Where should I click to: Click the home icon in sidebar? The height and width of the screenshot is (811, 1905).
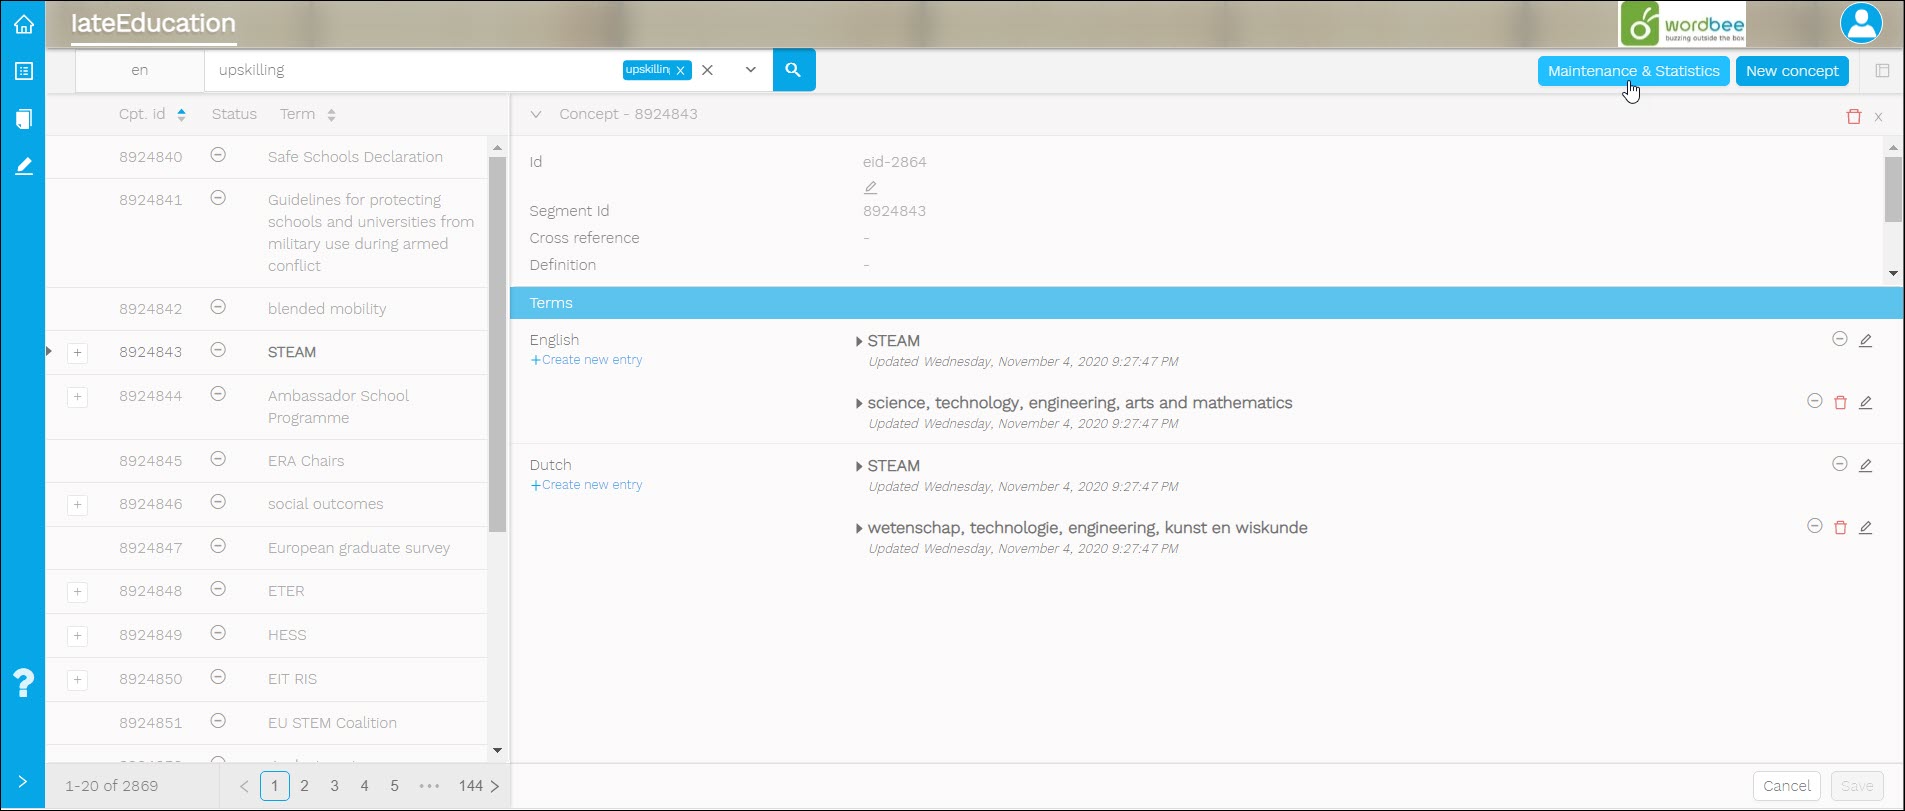[x=24, y=24]
